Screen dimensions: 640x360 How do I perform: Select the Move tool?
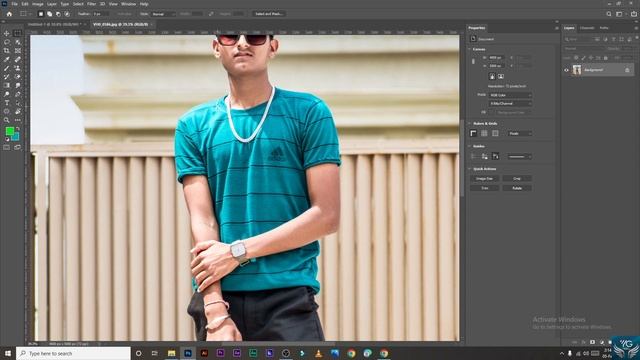pyautogui.click(x=7, y=33)
